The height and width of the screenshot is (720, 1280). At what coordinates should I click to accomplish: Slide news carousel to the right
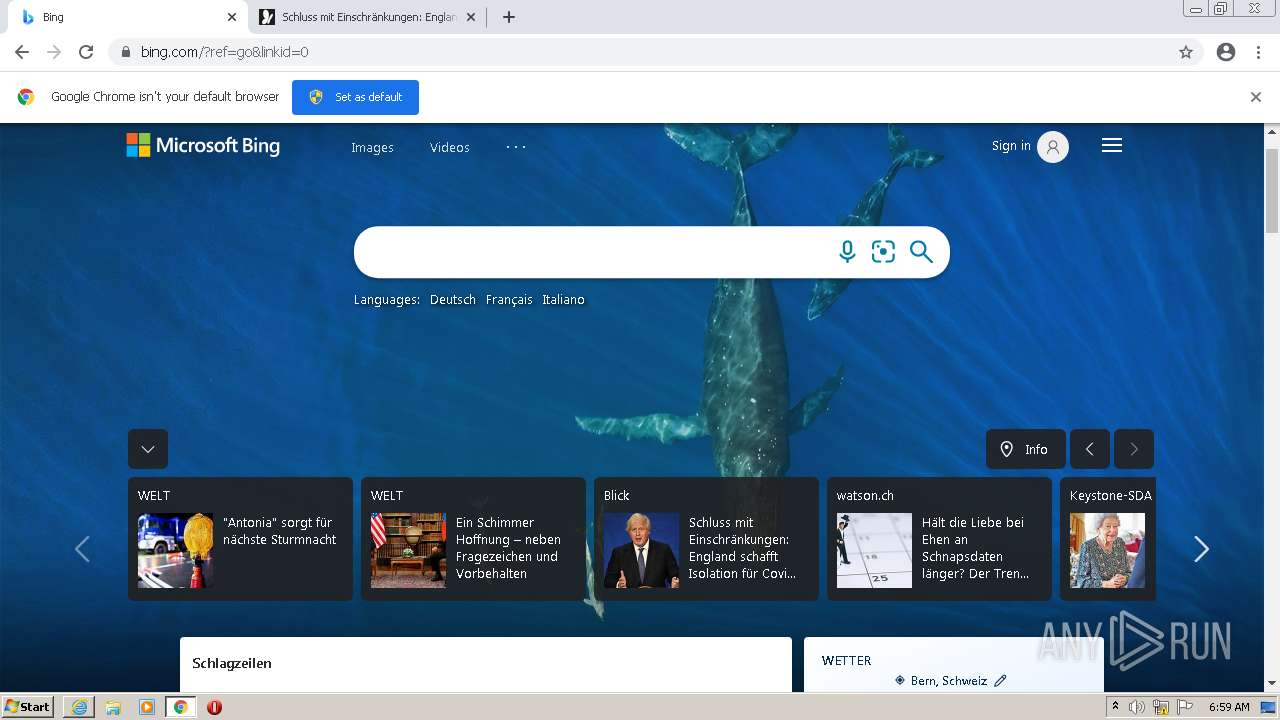(1201, 549)
